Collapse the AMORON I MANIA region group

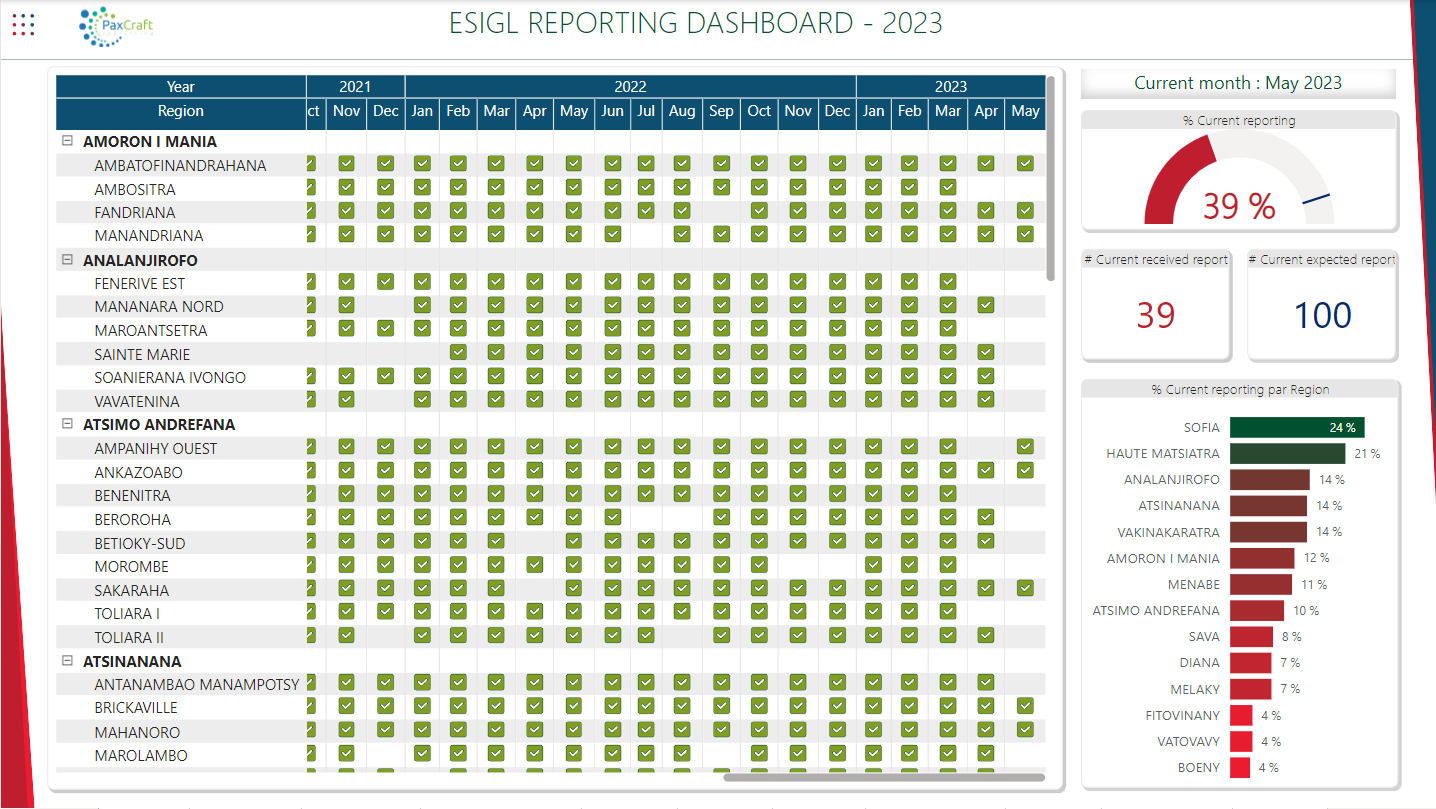67,142
